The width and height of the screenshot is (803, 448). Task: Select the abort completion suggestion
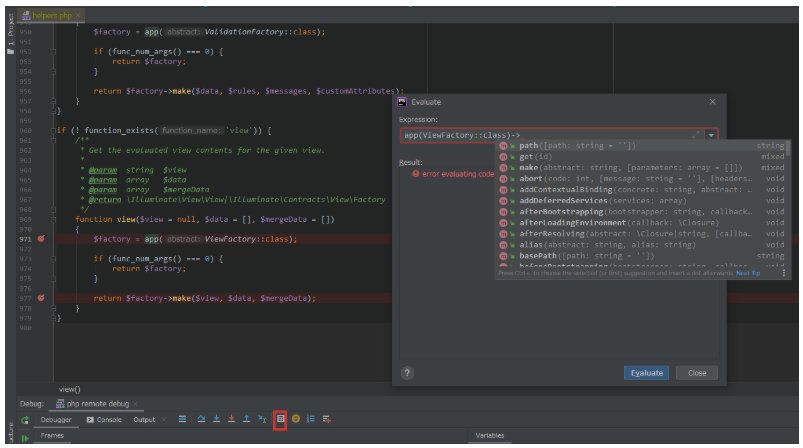(x=642, y=179)
